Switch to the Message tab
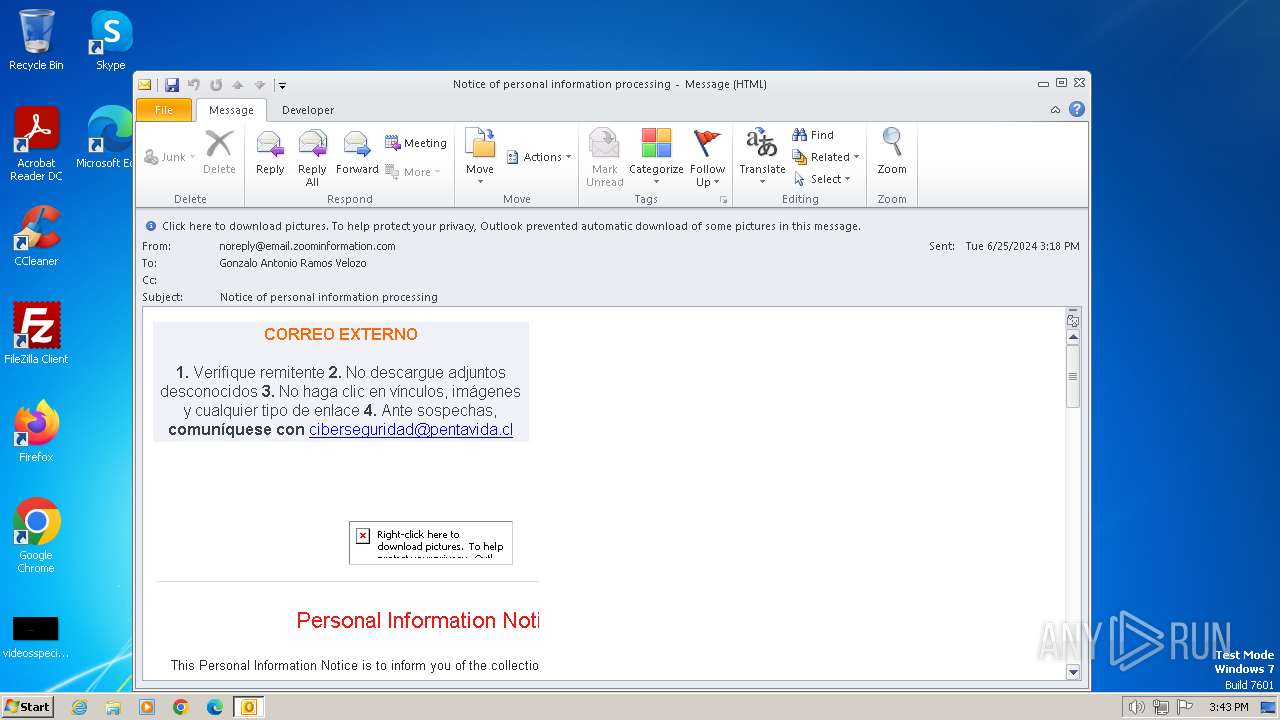 (x=231, y=110)
